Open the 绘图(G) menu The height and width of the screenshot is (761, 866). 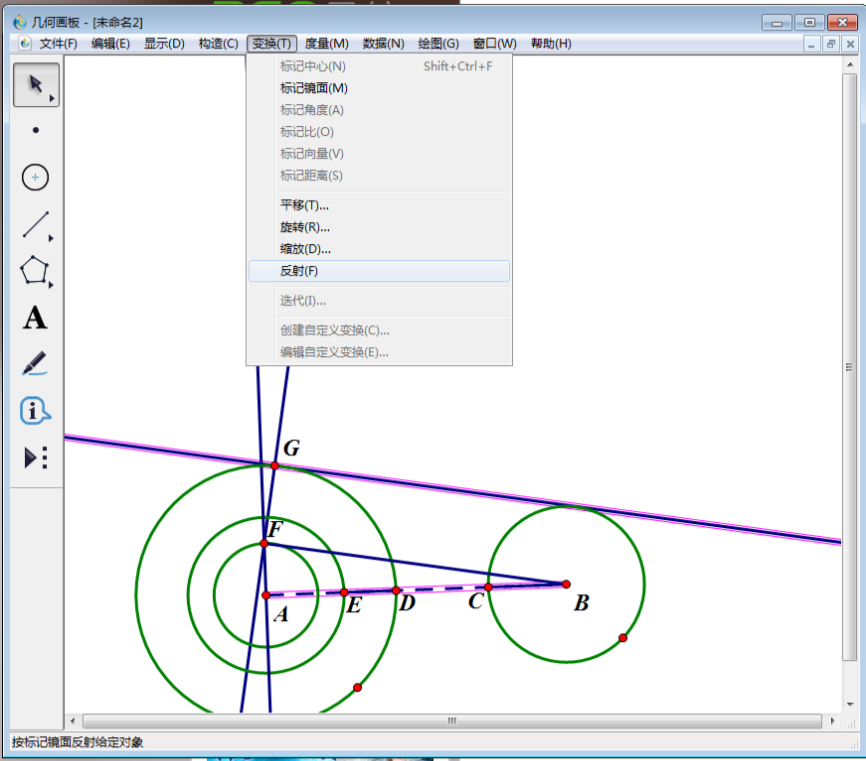point(438,44)
